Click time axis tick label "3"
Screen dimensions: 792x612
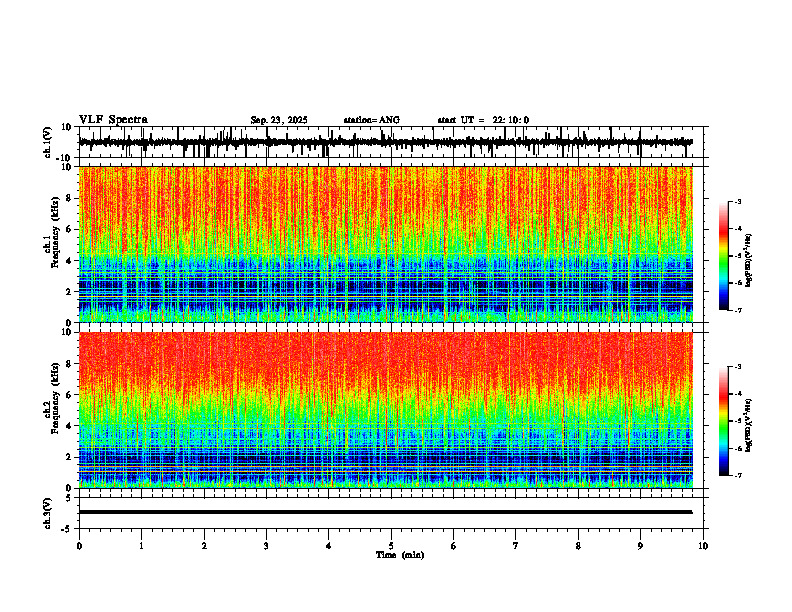tap(266, 546)
